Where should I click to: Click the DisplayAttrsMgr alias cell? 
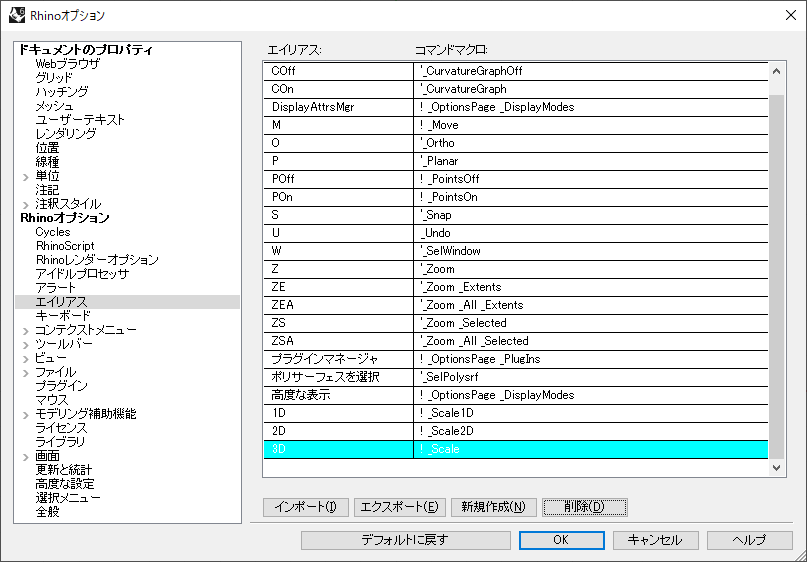pos(339,107)
